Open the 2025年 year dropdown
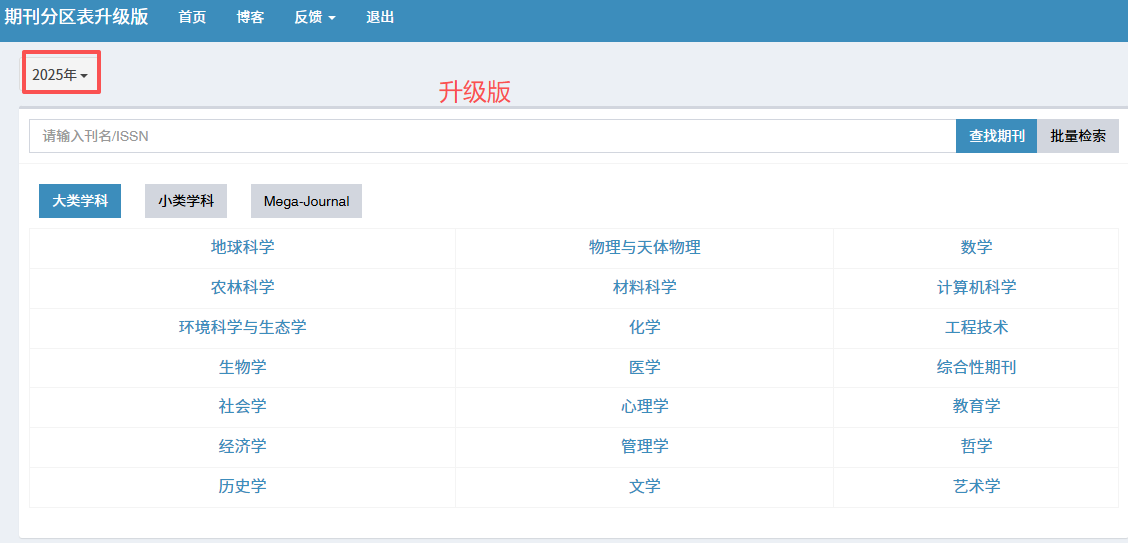Viewport: 1128px width, 543px height. pos(60,75)
